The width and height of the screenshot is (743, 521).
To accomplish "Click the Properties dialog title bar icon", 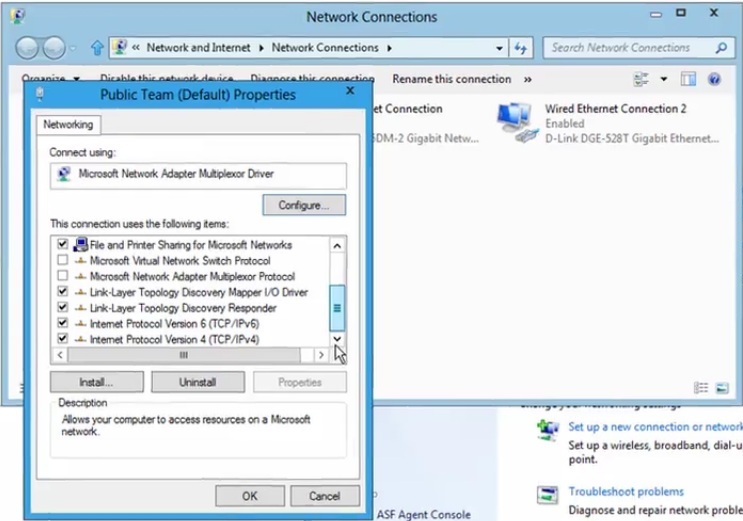I will pos(40,94).
